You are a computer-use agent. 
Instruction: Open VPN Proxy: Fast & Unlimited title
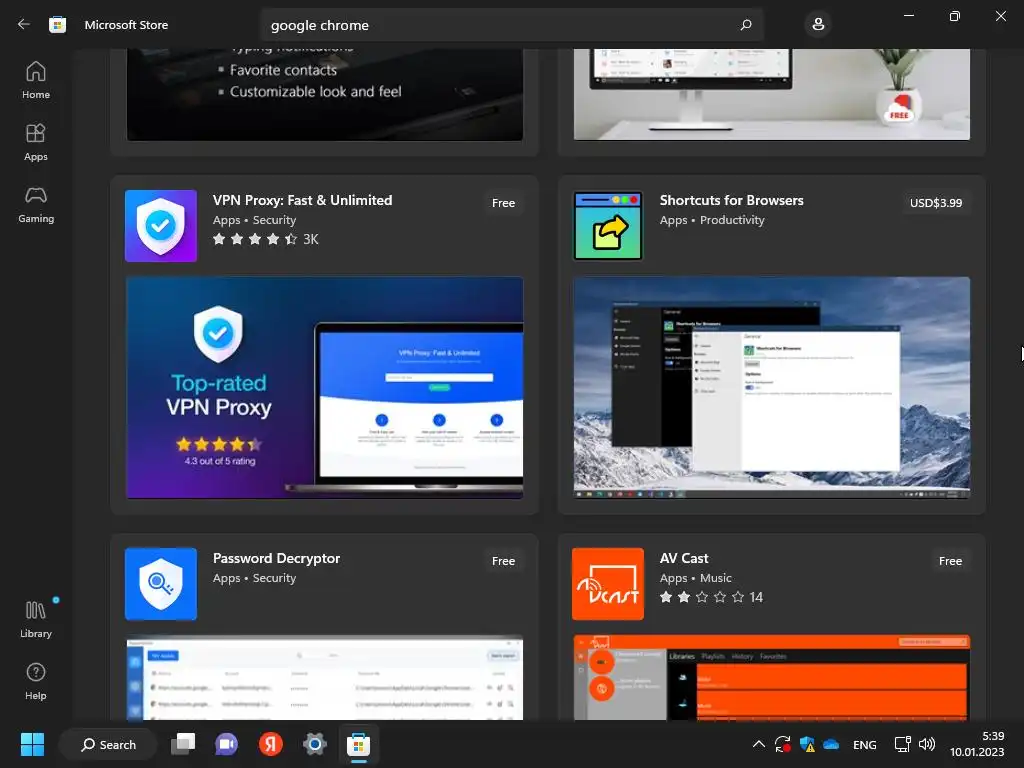pos(302,200)
